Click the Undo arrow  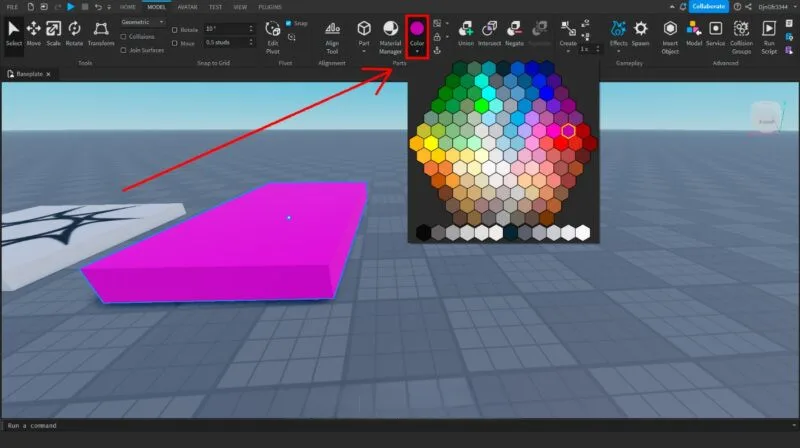[x=98, y=7]
